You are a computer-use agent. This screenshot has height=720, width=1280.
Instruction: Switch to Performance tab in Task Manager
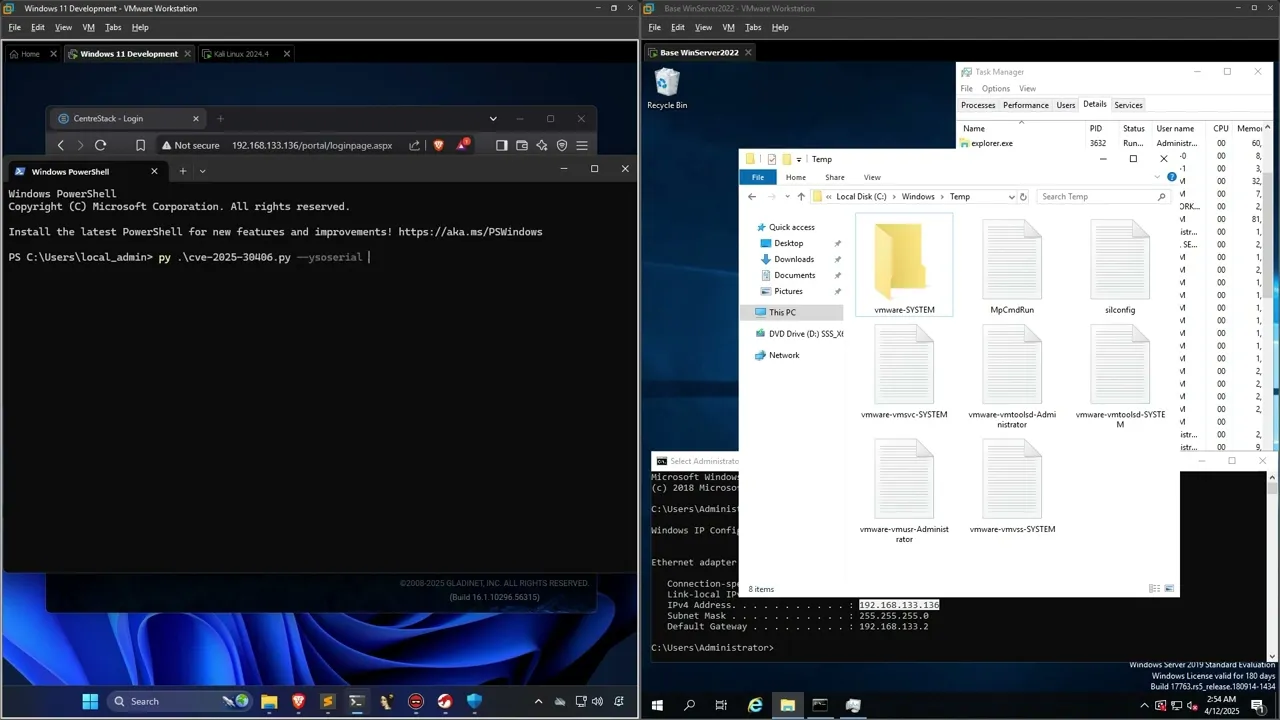tap(1026, 105)
